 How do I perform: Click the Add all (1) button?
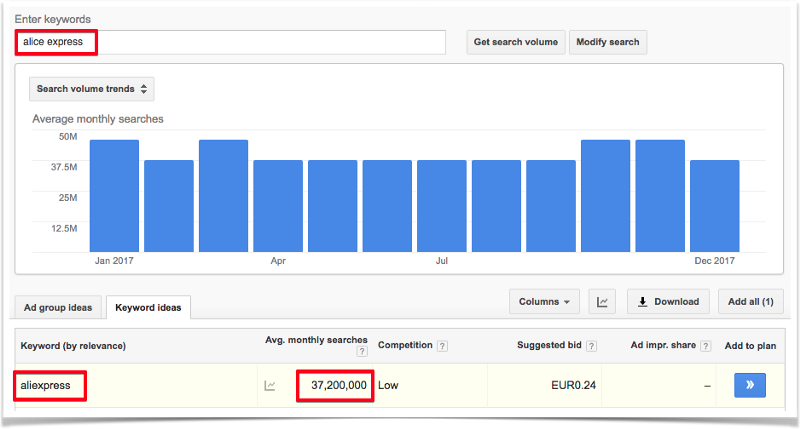751,301
